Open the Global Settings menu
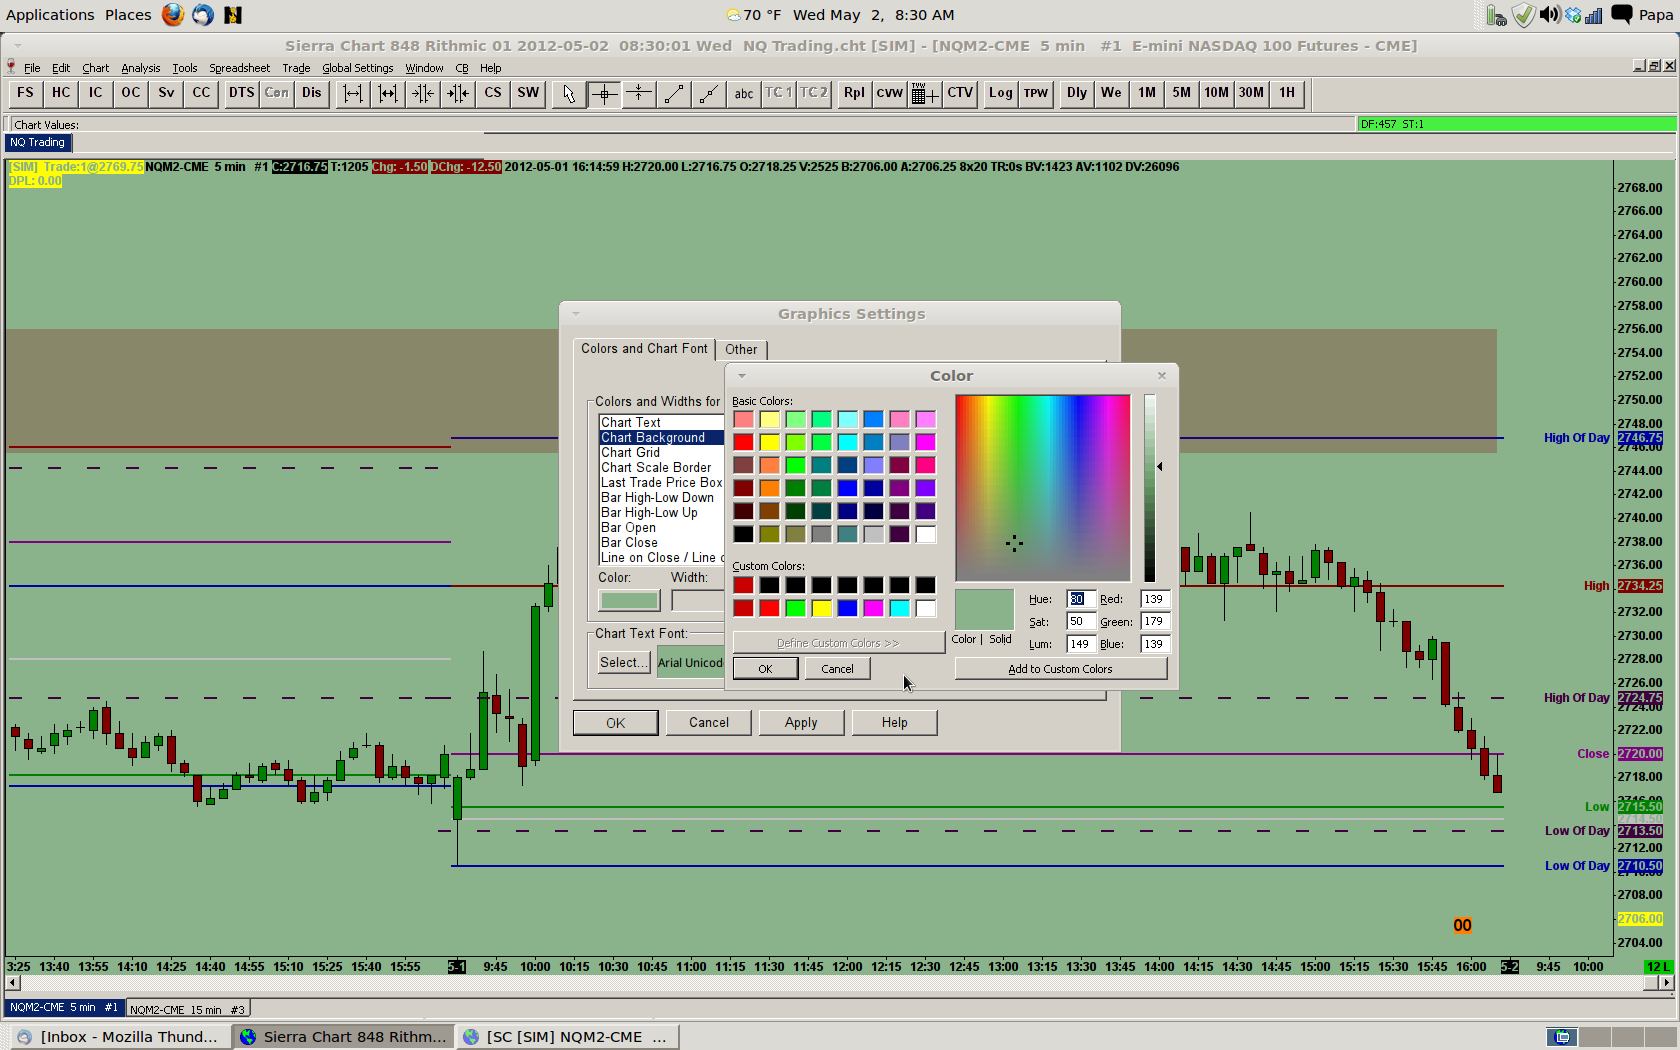This screenshot has height=1050, width=1680. pyautogui.click(x=358, y=68)
